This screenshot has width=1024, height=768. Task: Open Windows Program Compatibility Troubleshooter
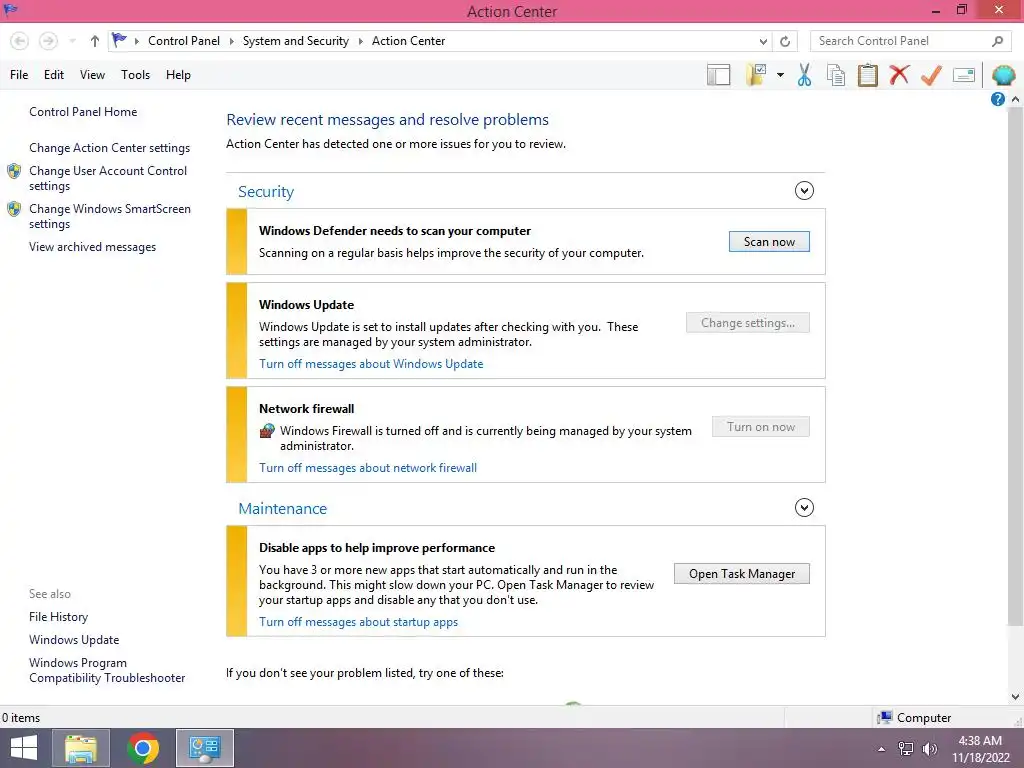coord(107,670)
